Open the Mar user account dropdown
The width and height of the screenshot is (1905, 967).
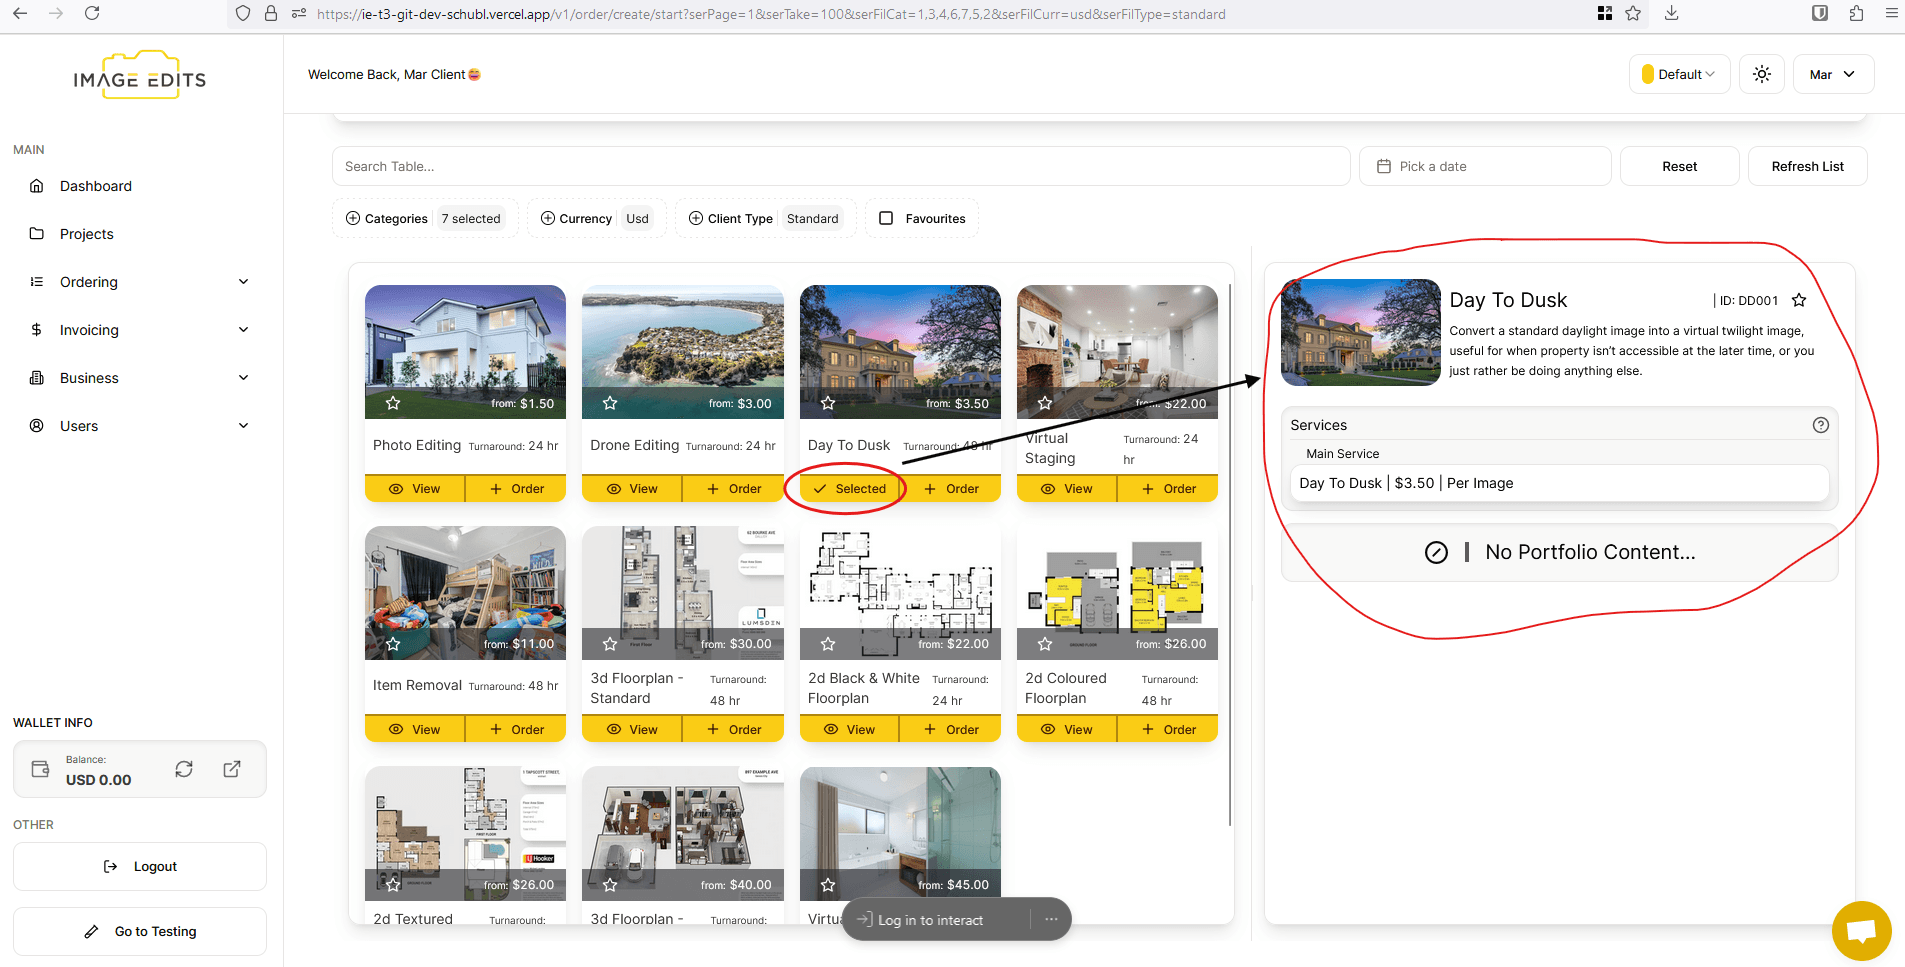point(1833,75)
